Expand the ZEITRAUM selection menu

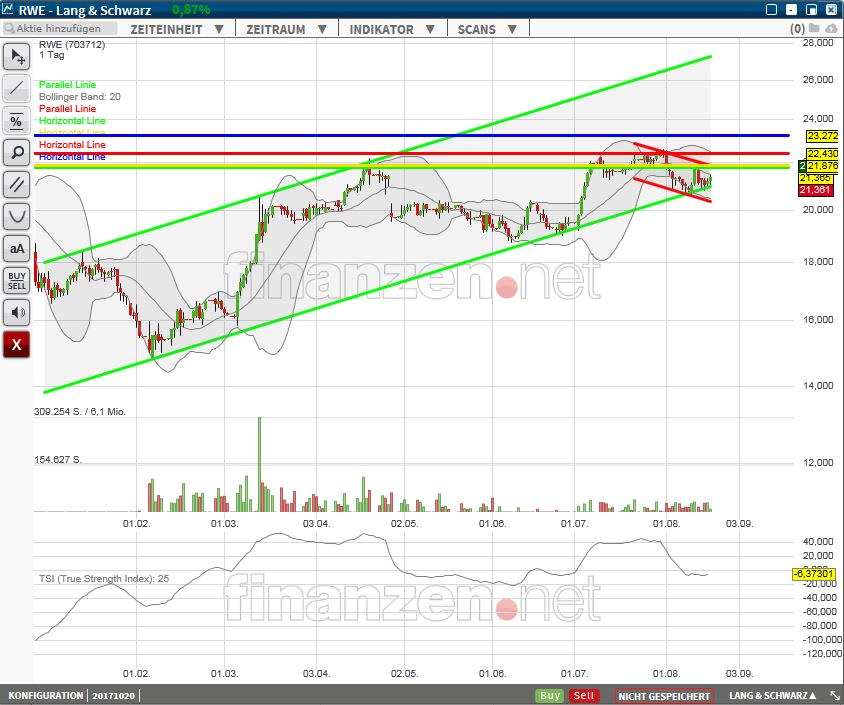pos(286,29)
